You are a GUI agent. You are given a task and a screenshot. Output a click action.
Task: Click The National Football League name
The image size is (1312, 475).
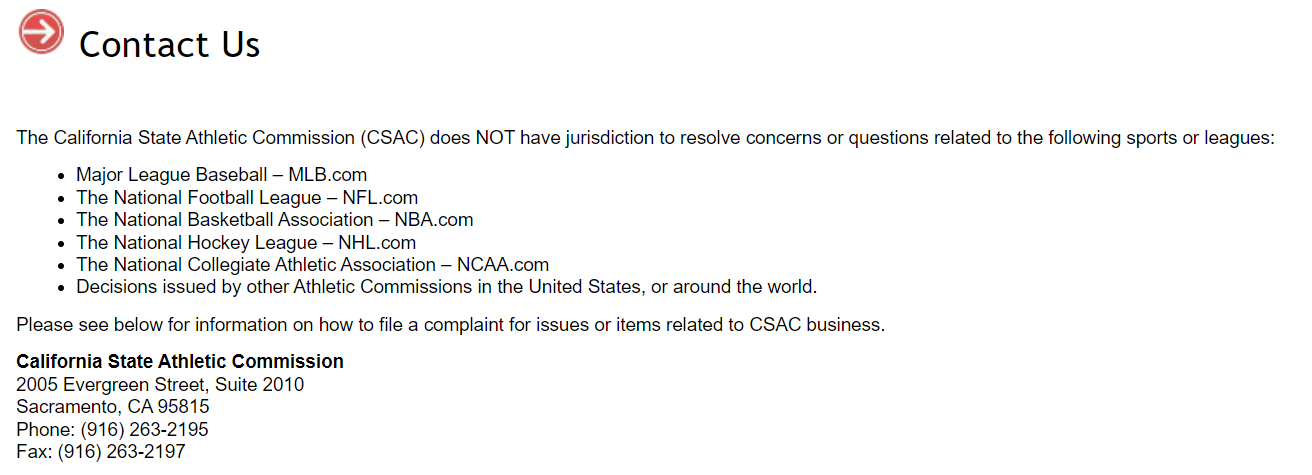[198, 198]
